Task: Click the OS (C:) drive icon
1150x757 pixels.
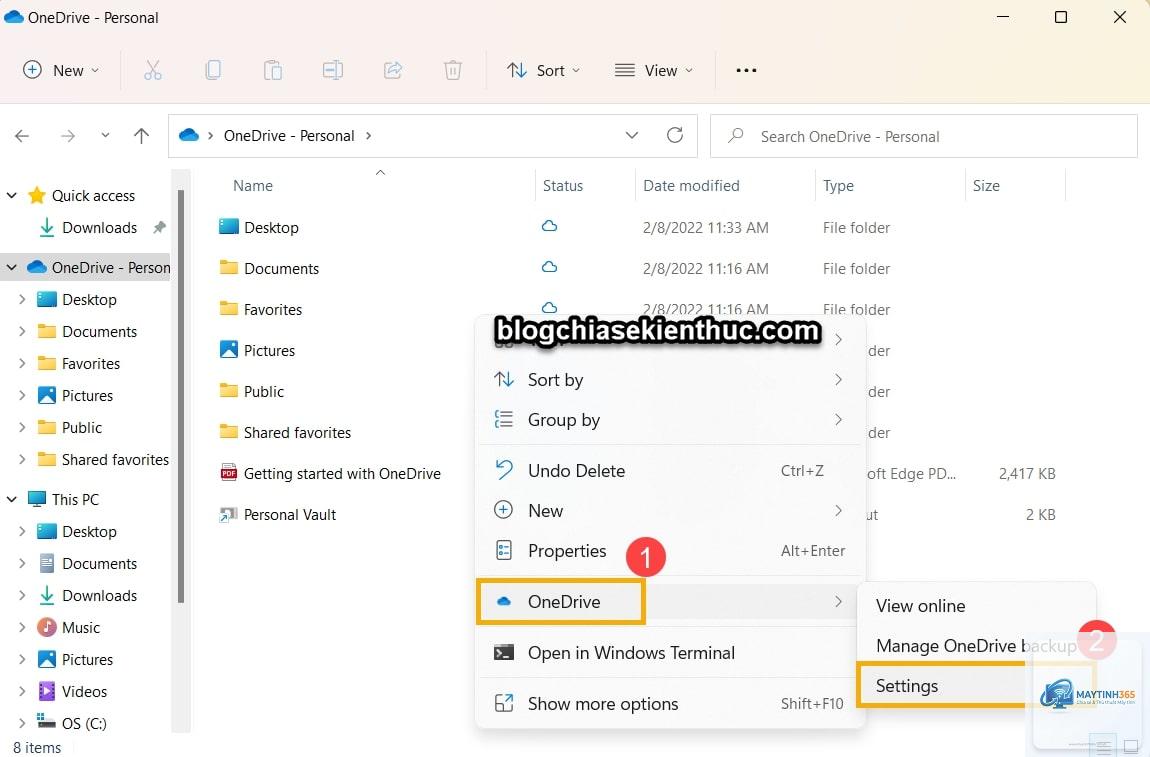Action: [46, 722]
